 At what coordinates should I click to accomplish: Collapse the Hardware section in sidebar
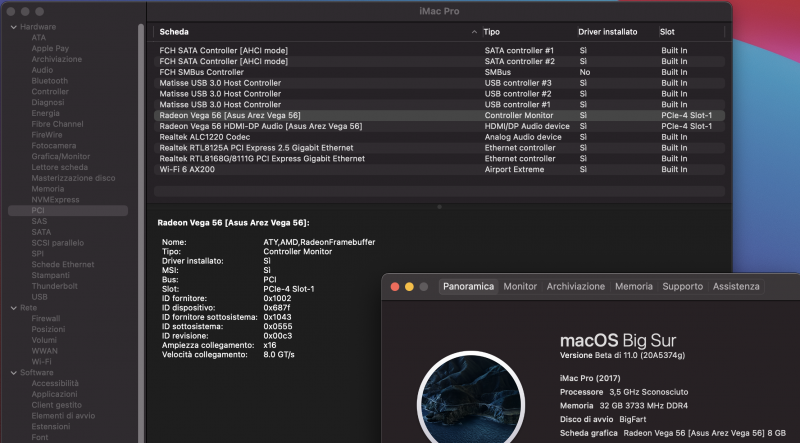click(x=14, y=27)
